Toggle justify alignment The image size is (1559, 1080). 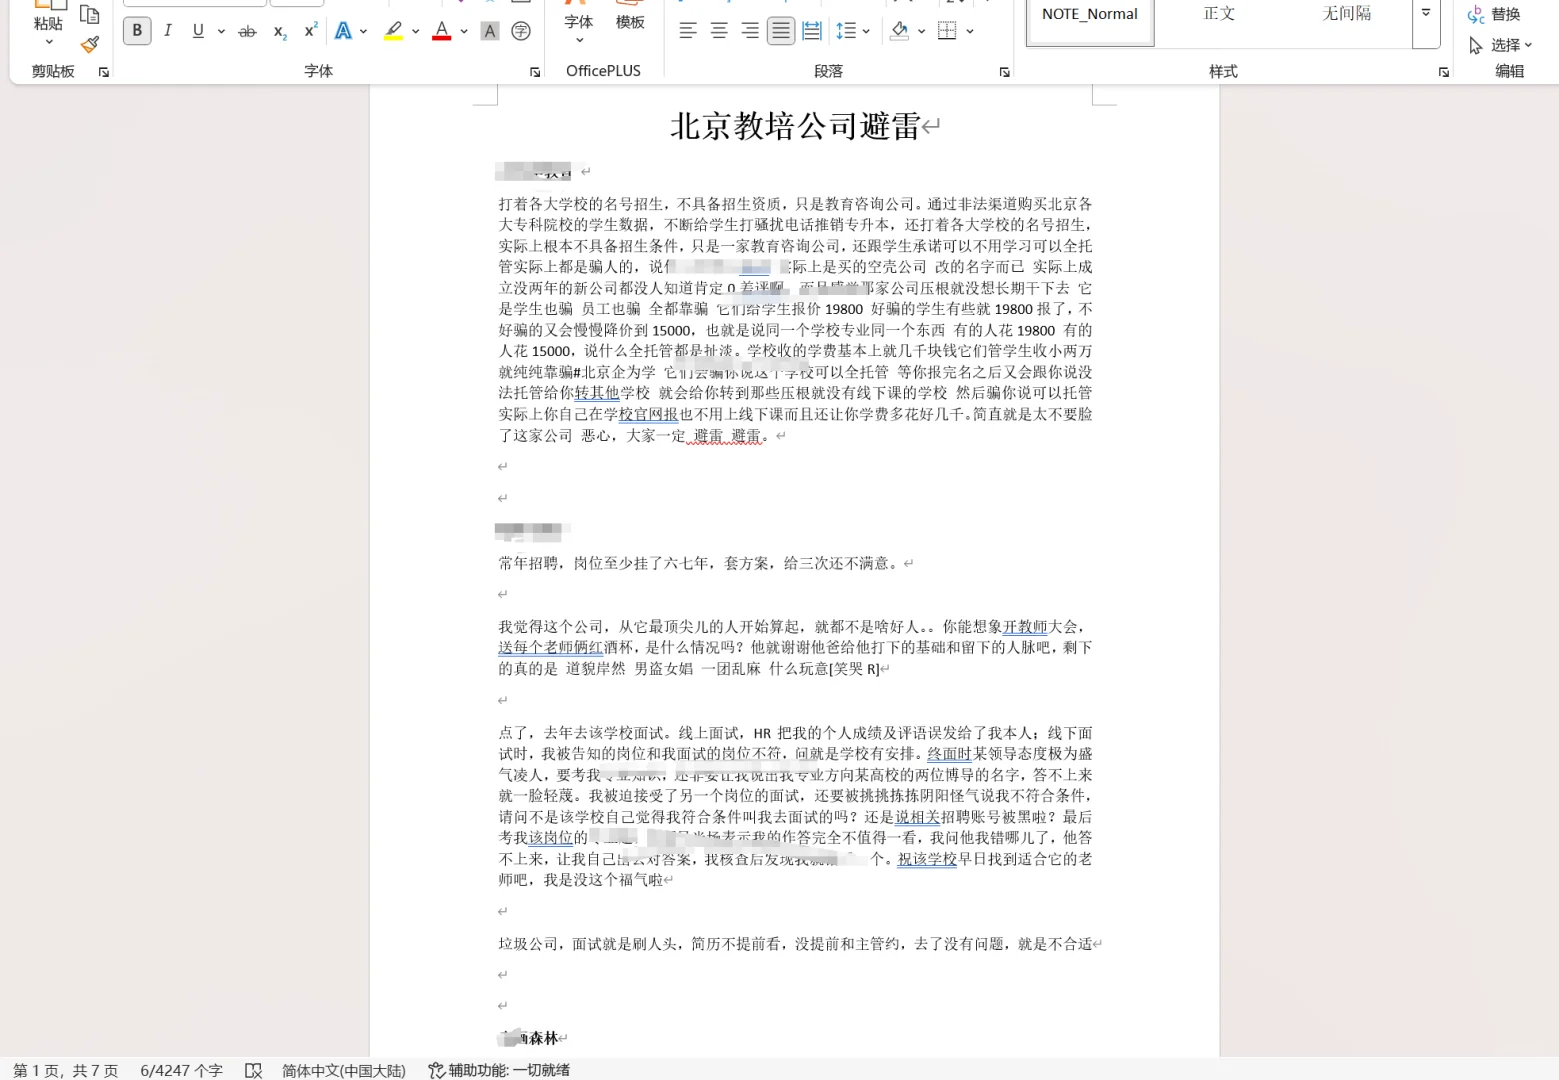tap(781, 31)
